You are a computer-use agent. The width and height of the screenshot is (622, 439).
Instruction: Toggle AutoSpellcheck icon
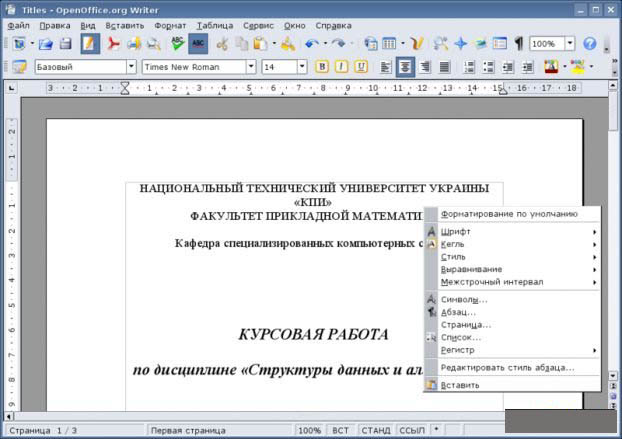point(198,44)
